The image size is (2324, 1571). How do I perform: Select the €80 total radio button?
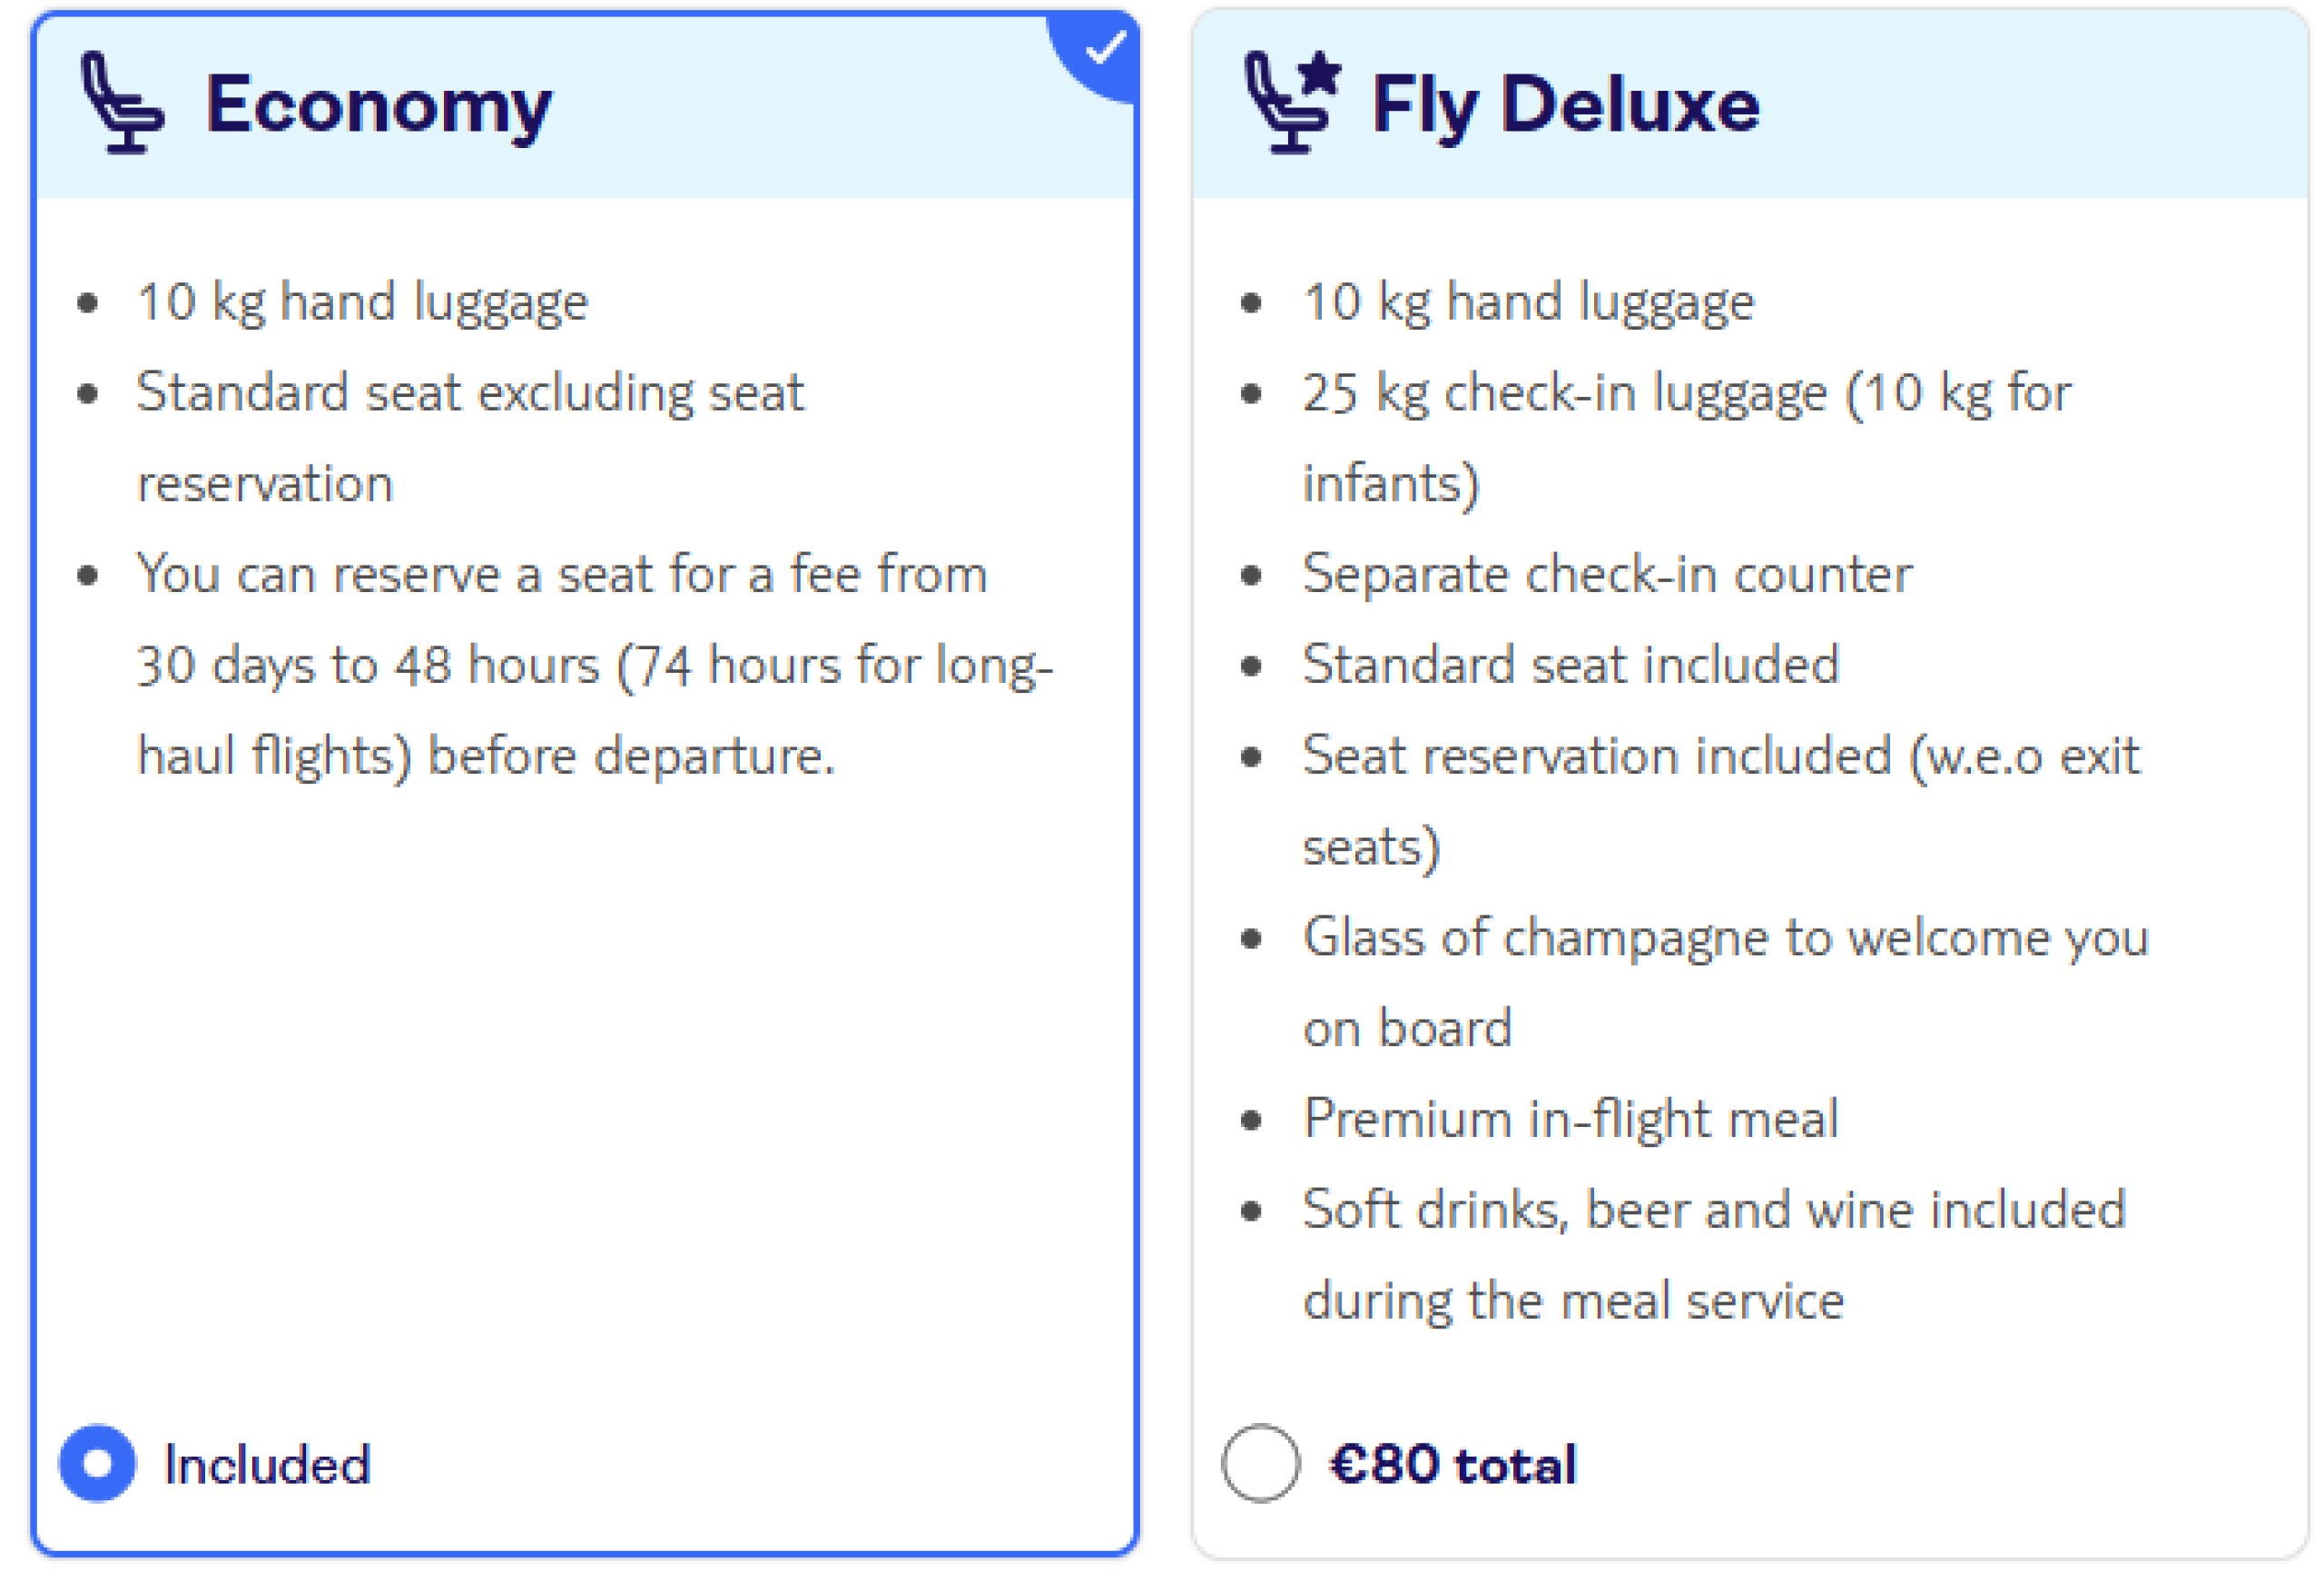(1261, 1463)
